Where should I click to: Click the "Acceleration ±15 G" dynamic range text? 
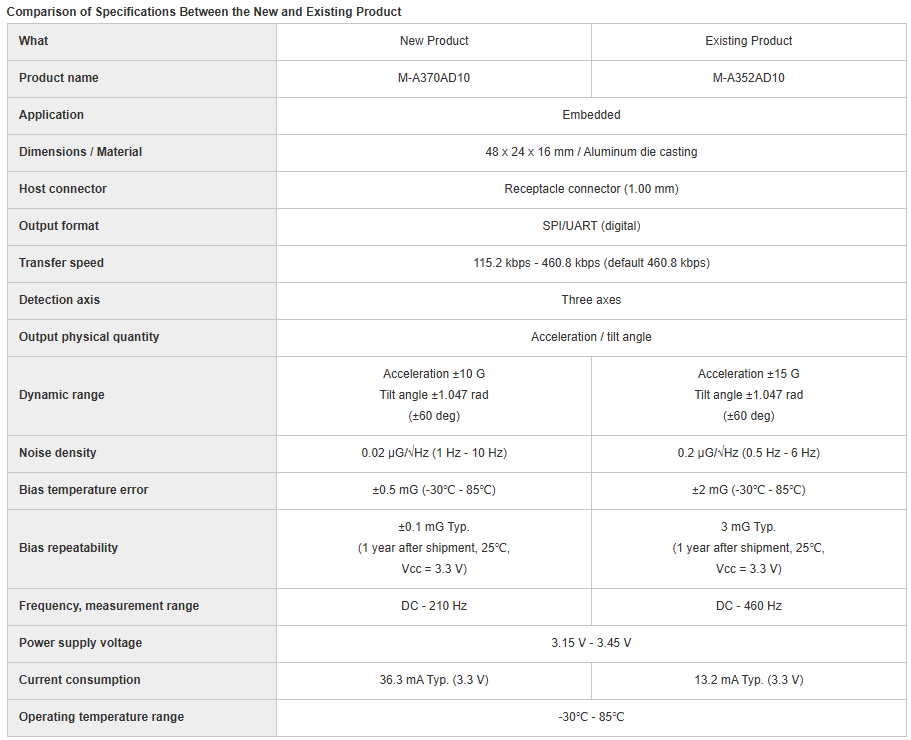(748, 374)
